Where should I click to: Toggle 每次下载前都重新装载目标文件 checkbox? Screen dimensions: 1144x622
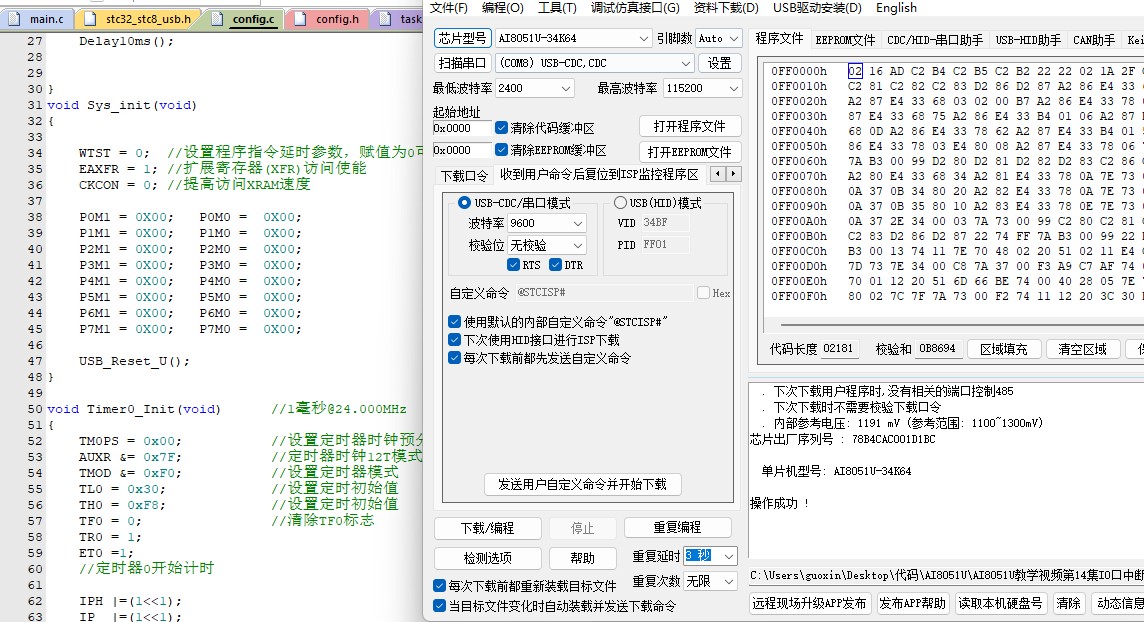(439, 586)
